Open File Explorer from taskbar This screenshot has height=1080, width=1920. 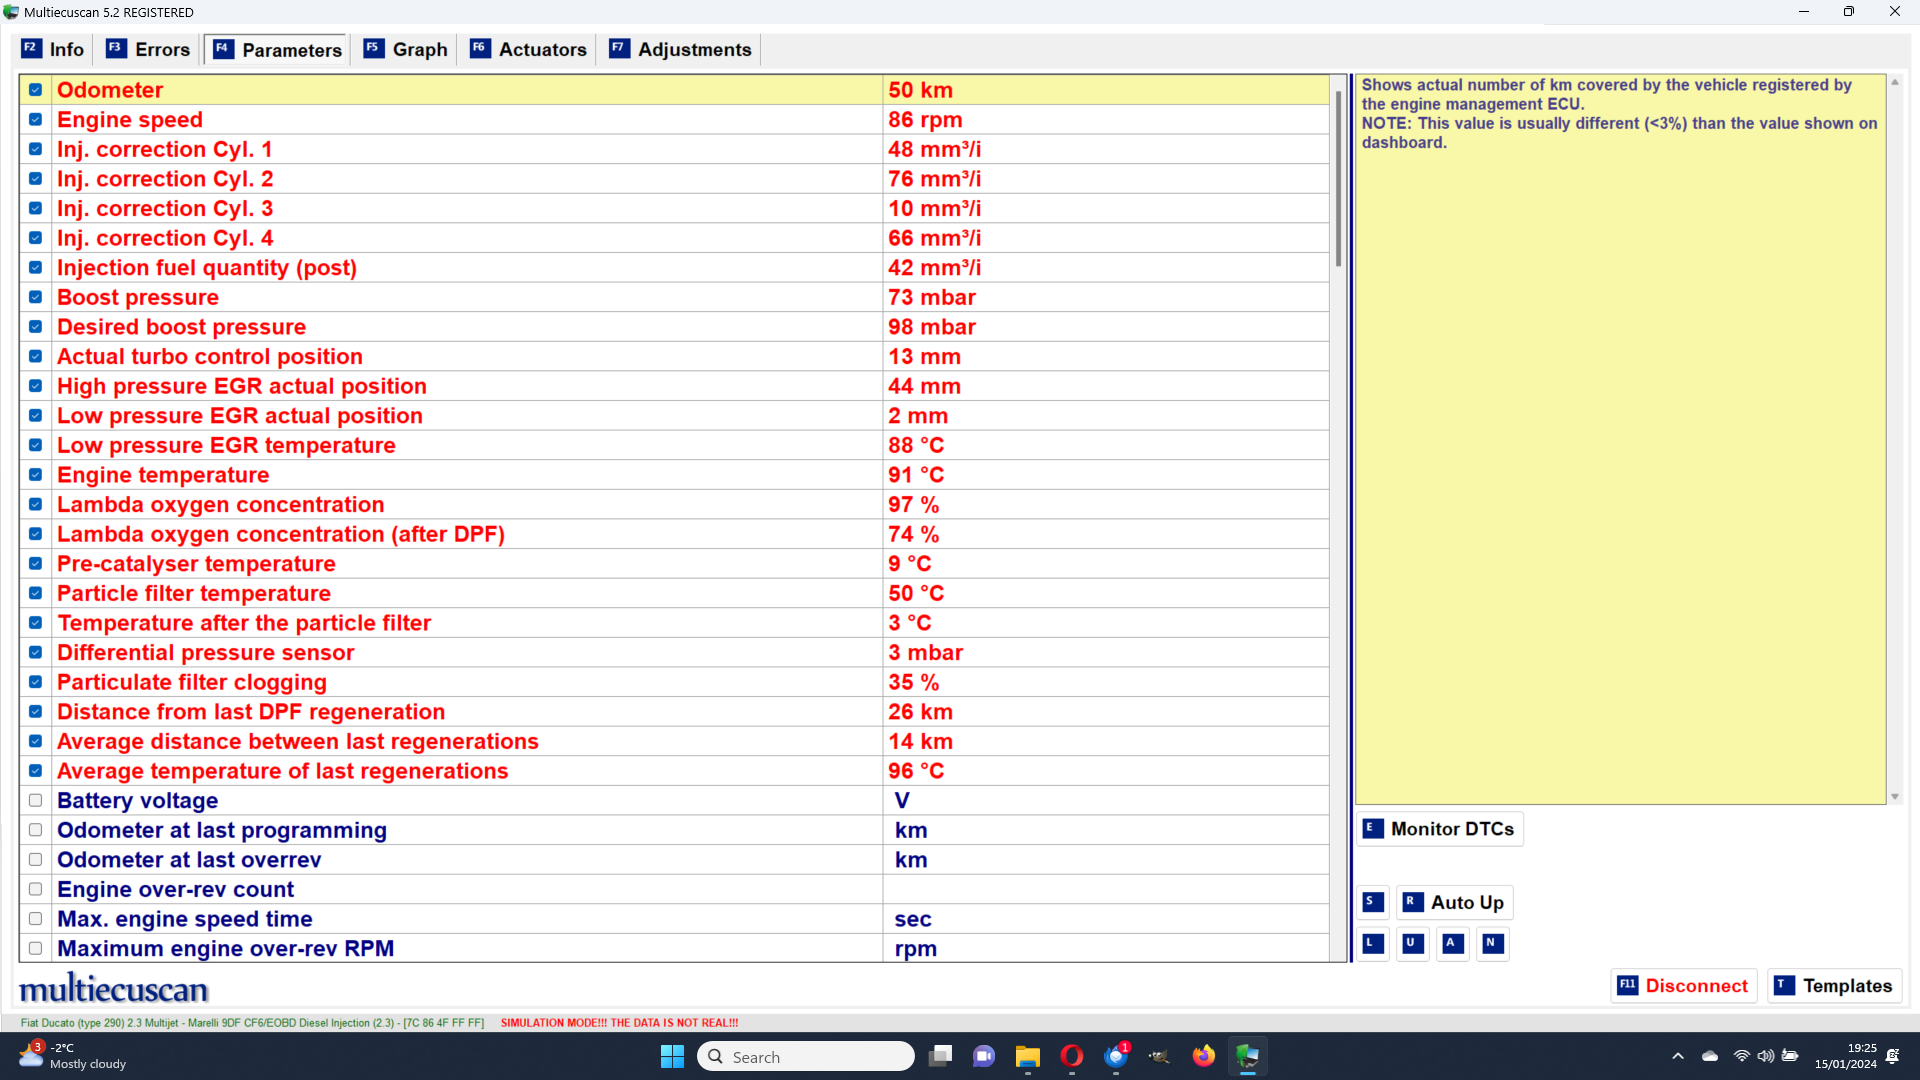(1028, 1056)
